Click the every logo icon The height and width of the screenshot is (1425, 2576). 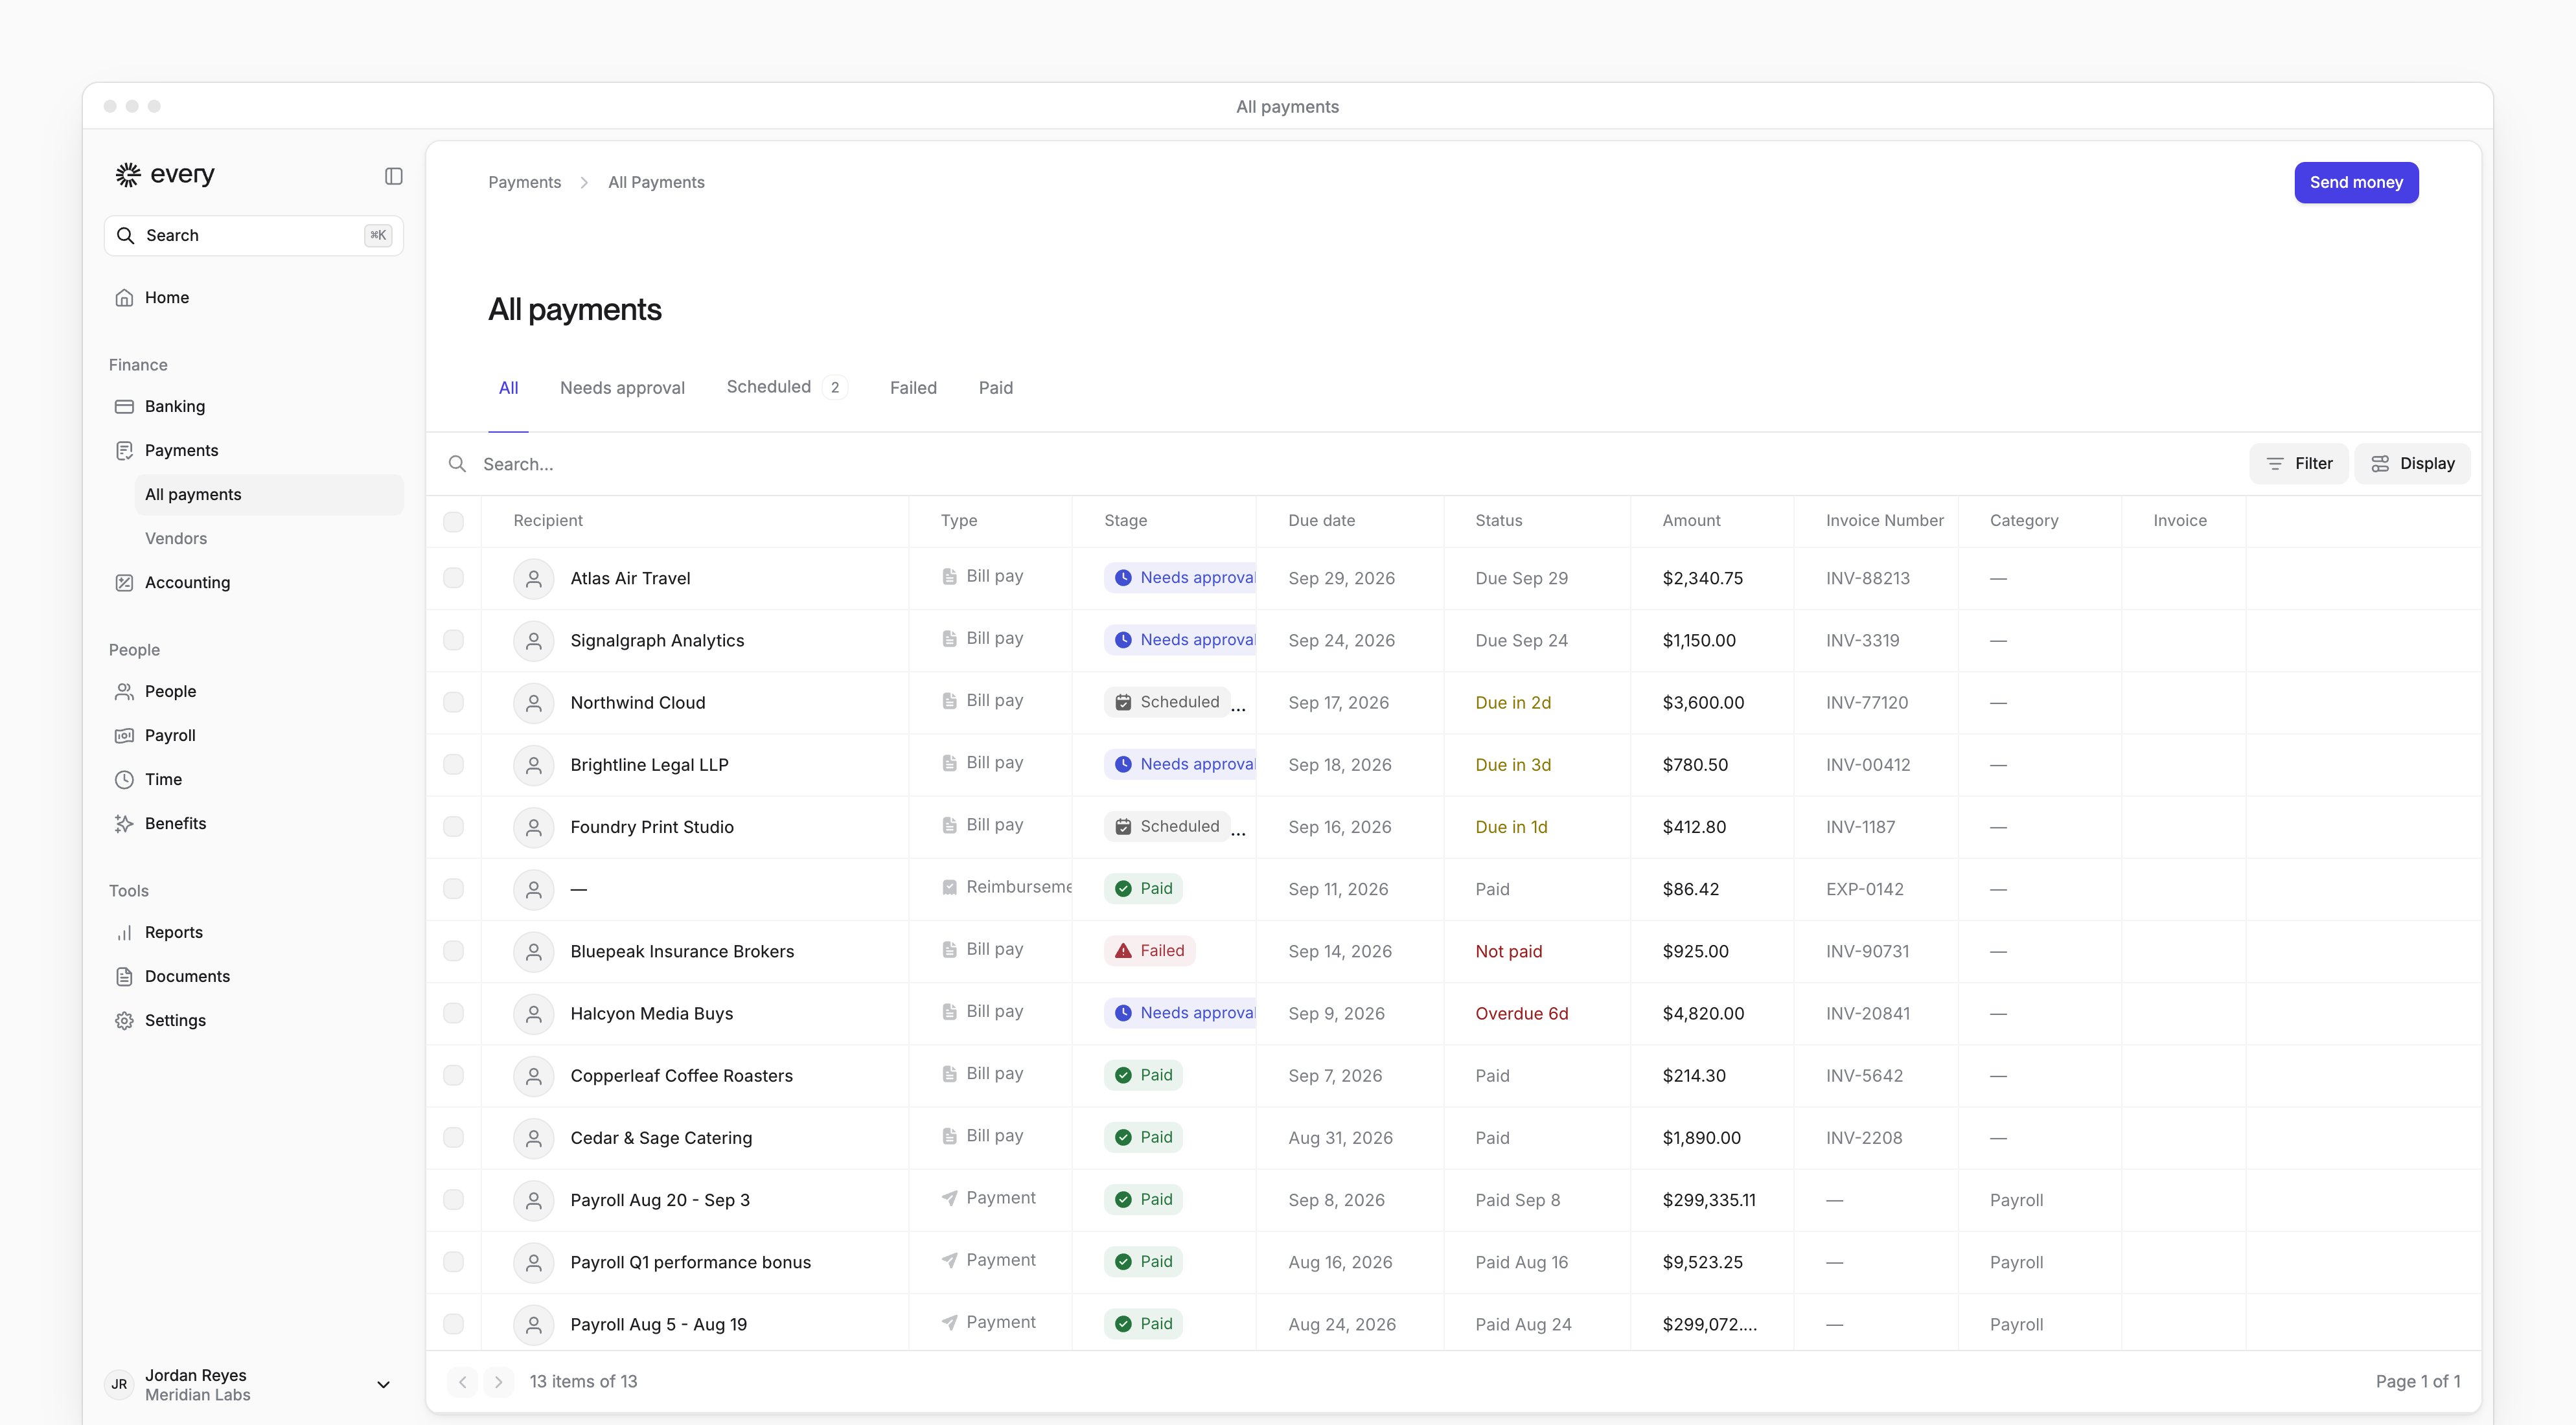pyautogui.click(x=128, y=175)
